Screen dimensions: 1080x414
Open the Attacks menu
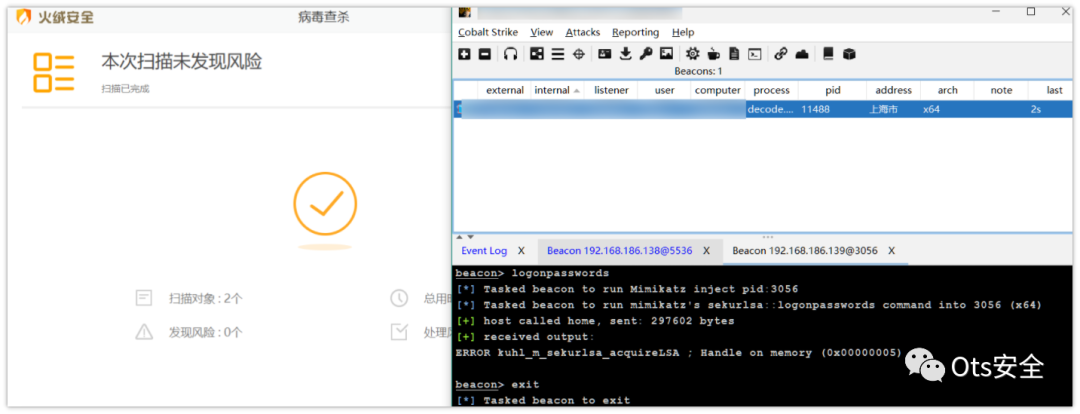pos(583,32)
